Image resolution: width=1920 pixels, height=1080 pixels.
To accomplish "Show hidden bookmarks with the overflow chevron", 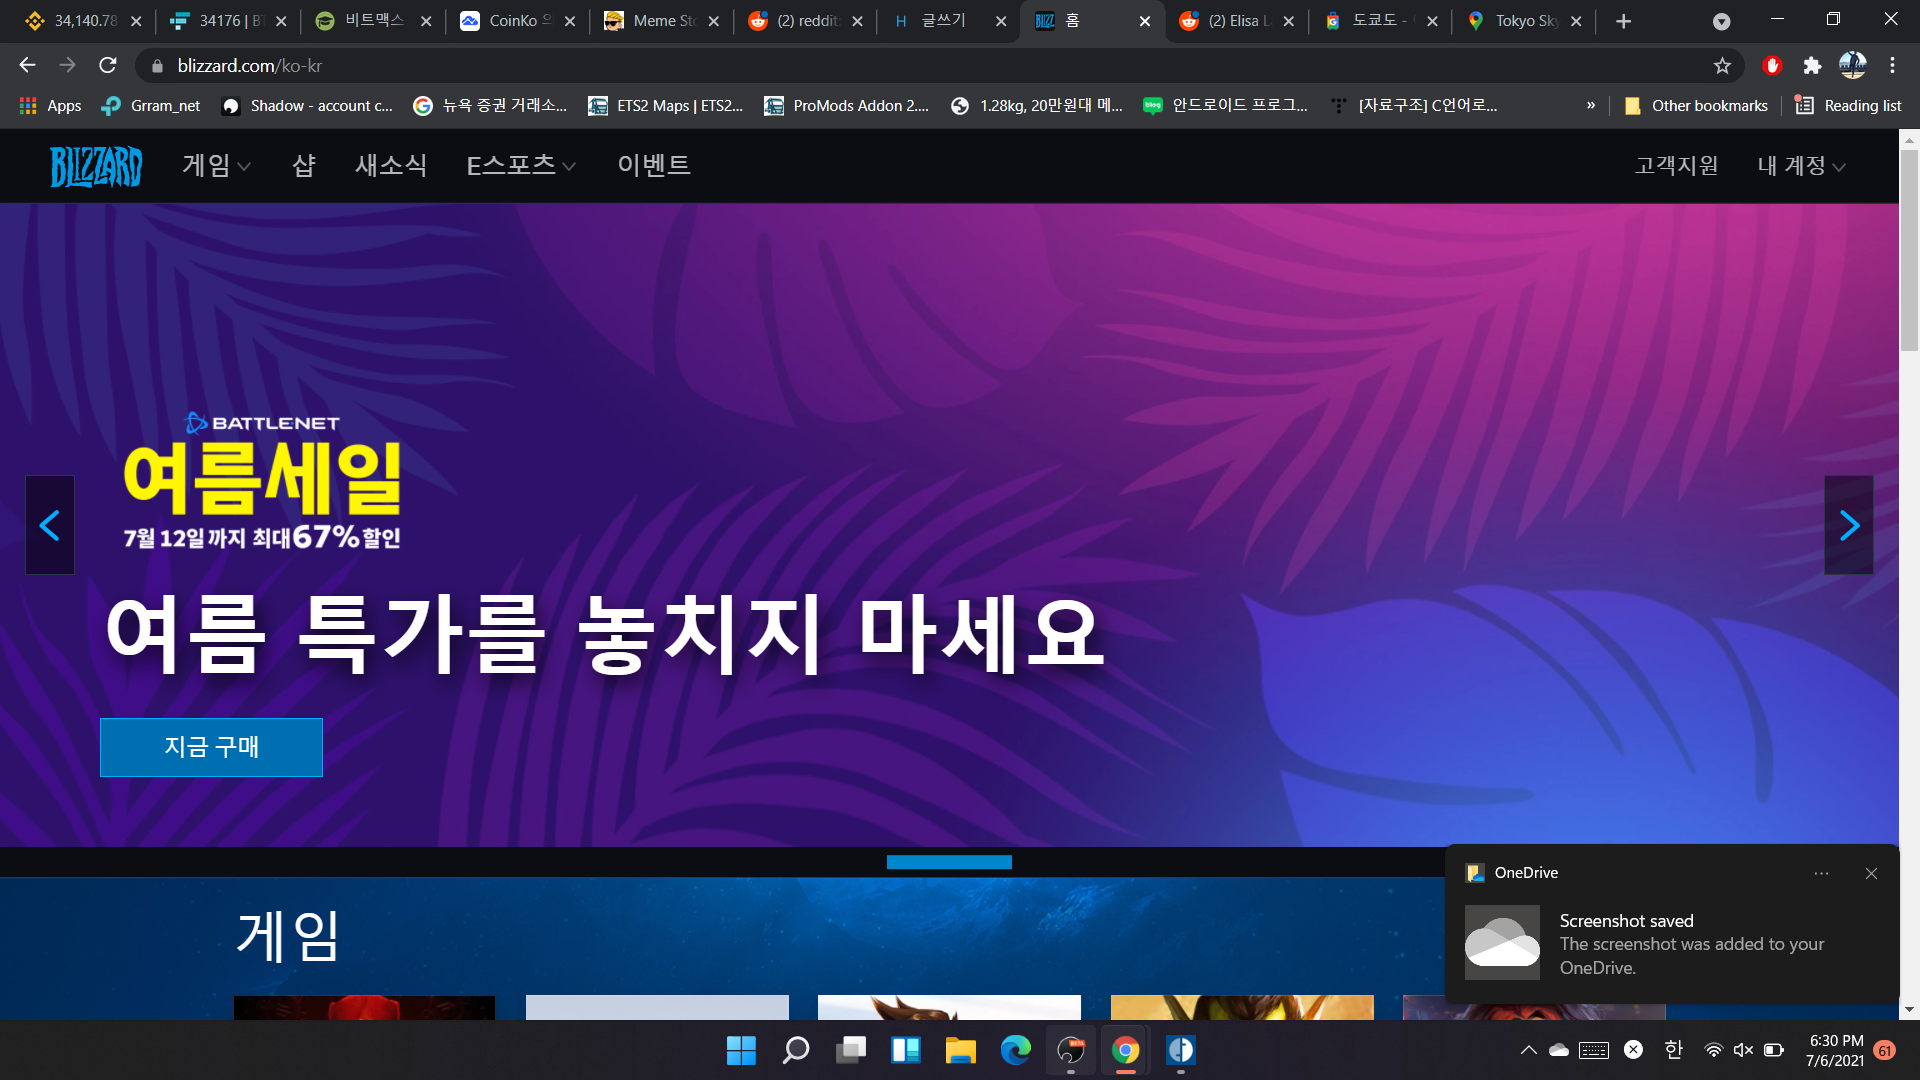I will 1590,106.
